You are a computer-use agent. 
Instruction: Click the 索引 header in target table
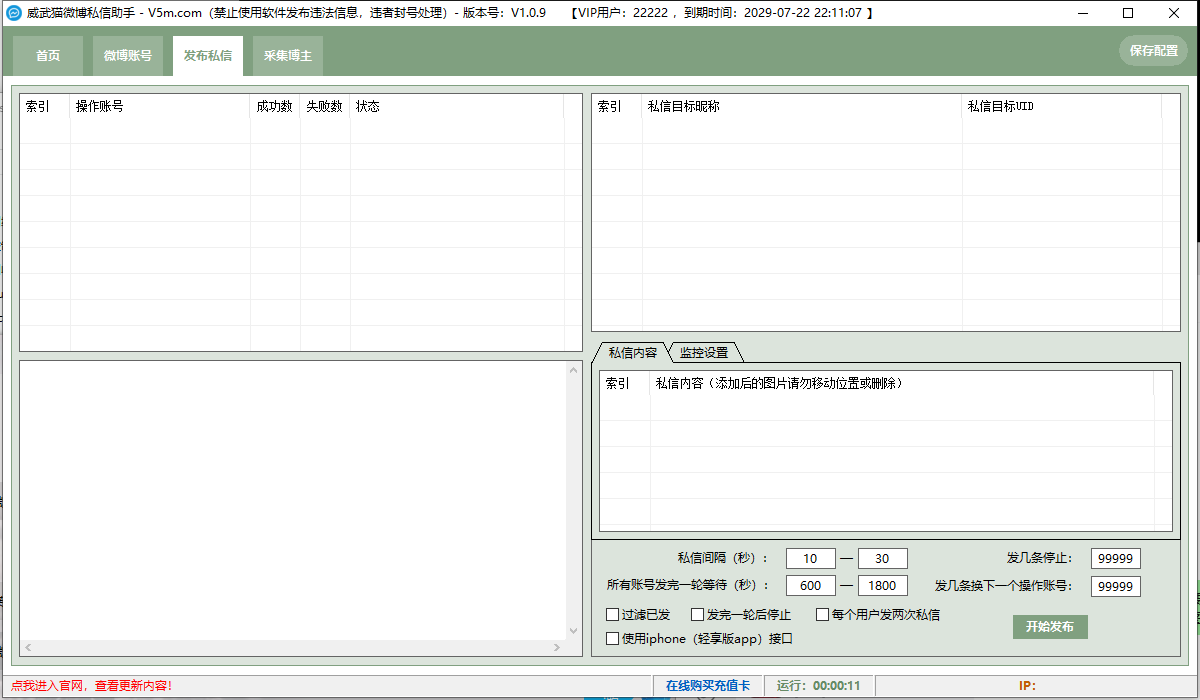pyautogui.click(x=617, y=106)
